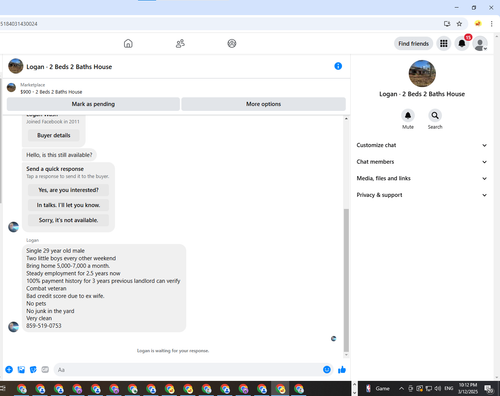Attach a photo using the image icon
This screenshot has width=500, height=396.
tap(21, 369)
